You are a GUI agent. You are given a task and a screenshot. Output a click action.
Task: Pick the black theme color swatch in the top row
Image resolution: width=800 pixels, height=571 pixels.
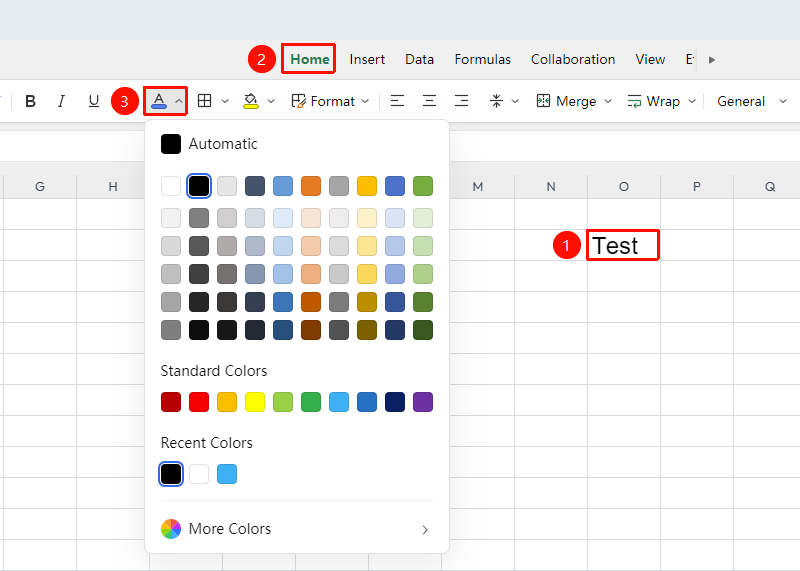[x=199, y=186]
